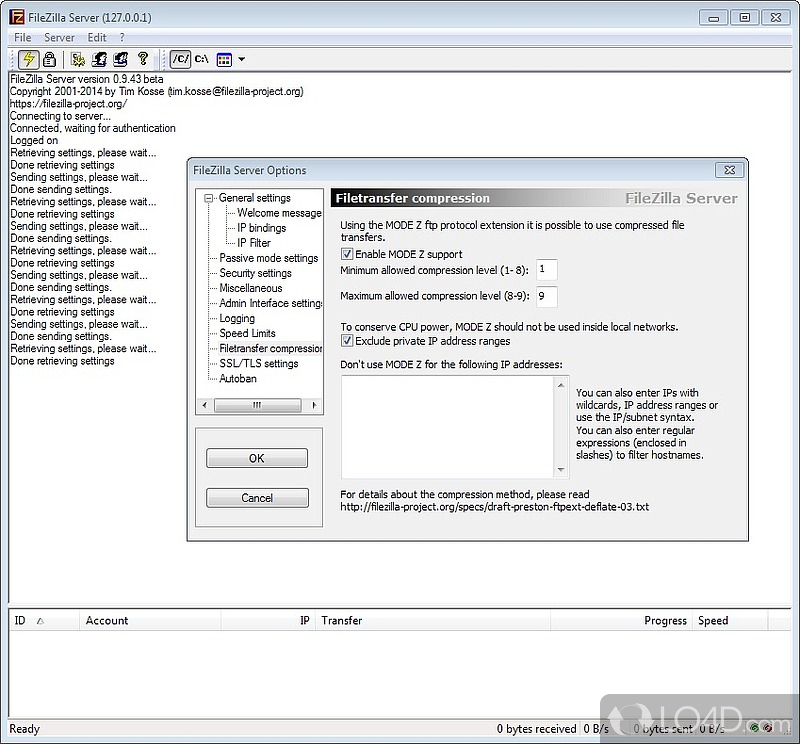The image size is (800, 744).
Task: Click the question mark help icon
Action: point(143,60)
